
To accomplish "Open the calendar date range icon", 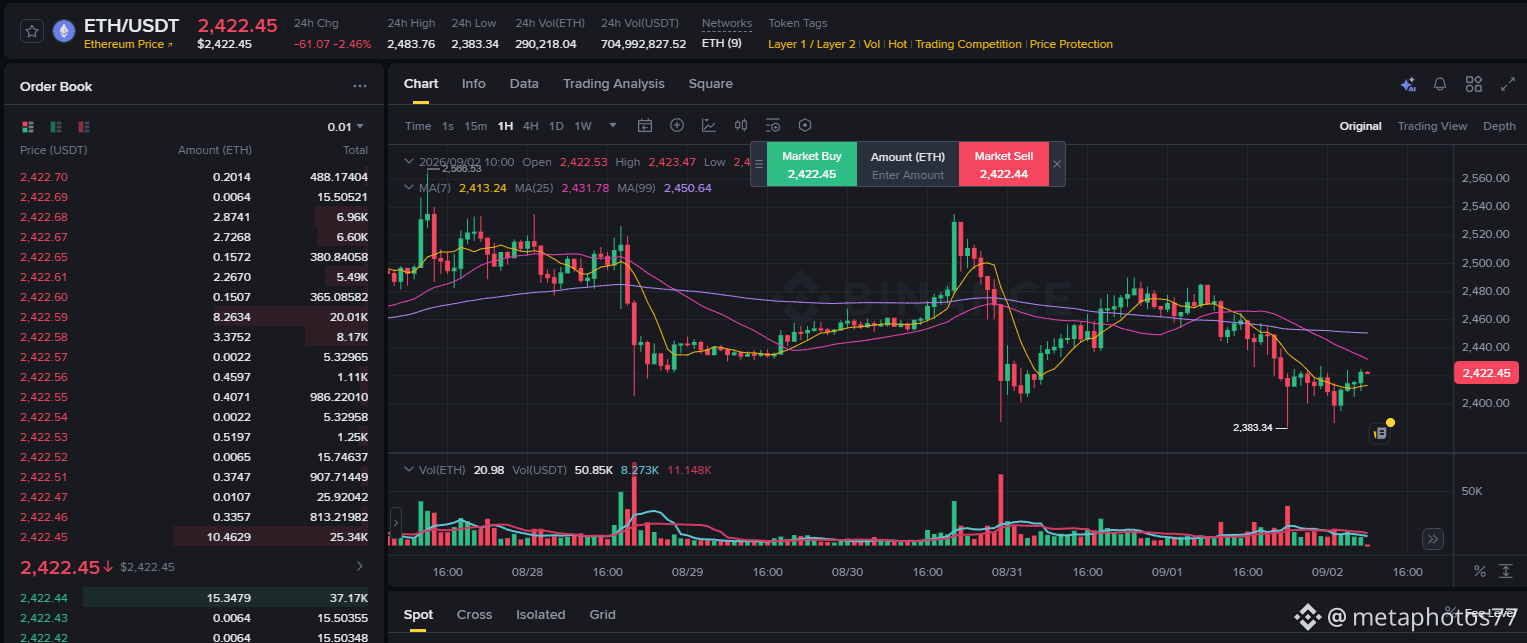I will [645, 126].
